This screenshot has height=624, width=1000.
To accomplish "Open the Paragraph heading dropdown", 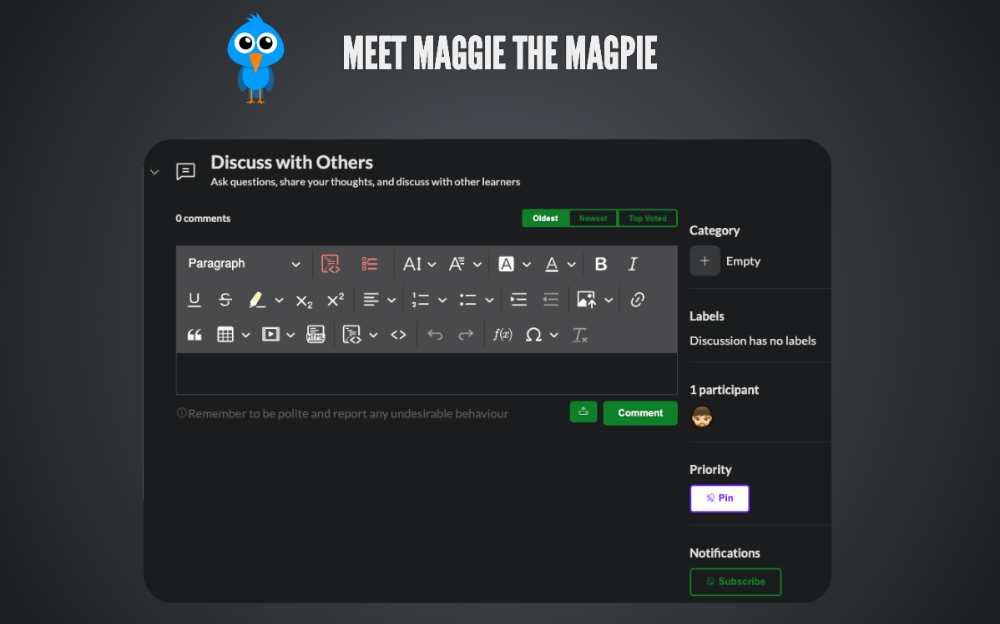I will [x=243, y=264].
